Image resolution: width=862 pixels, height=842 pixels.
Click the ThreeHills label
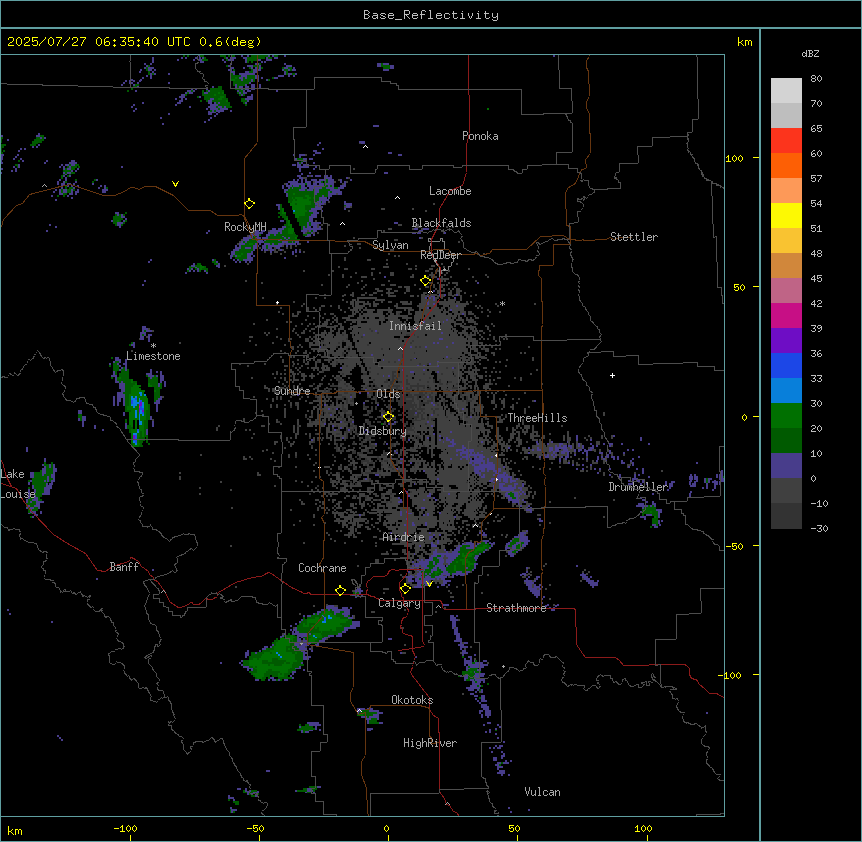click(x=537, y=418)
